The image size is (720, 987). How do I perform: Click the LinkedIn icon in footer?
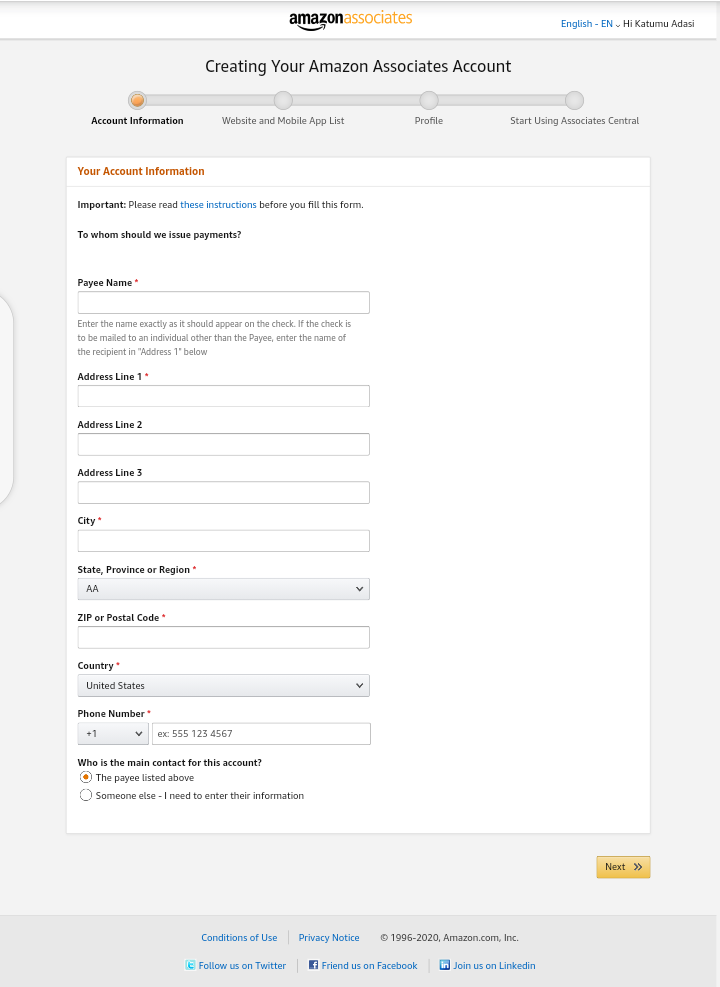click(x=444, y=964)
